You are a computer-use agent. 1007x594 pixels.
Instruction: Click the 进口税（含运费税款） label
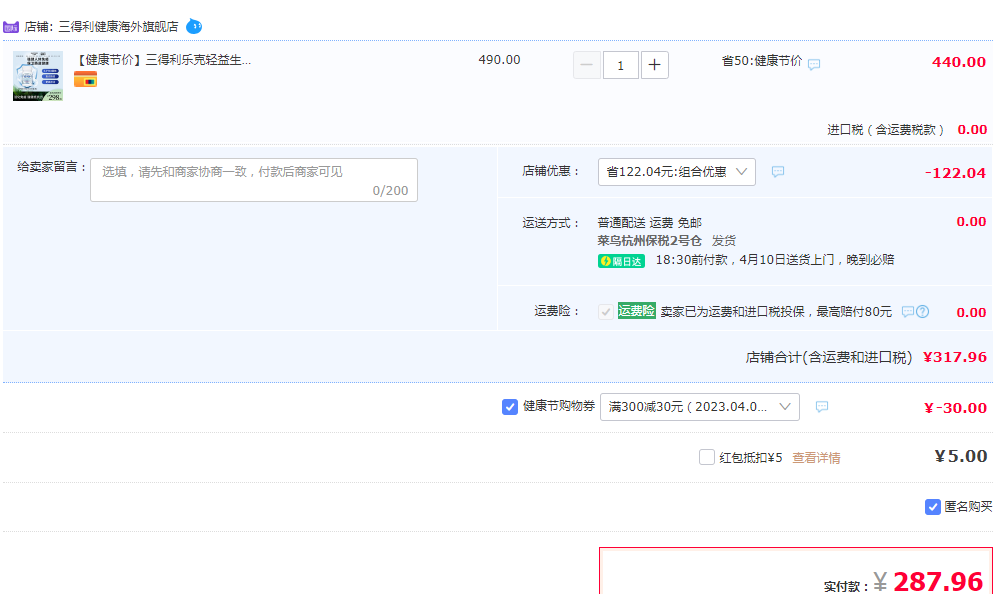click(886, 130)
